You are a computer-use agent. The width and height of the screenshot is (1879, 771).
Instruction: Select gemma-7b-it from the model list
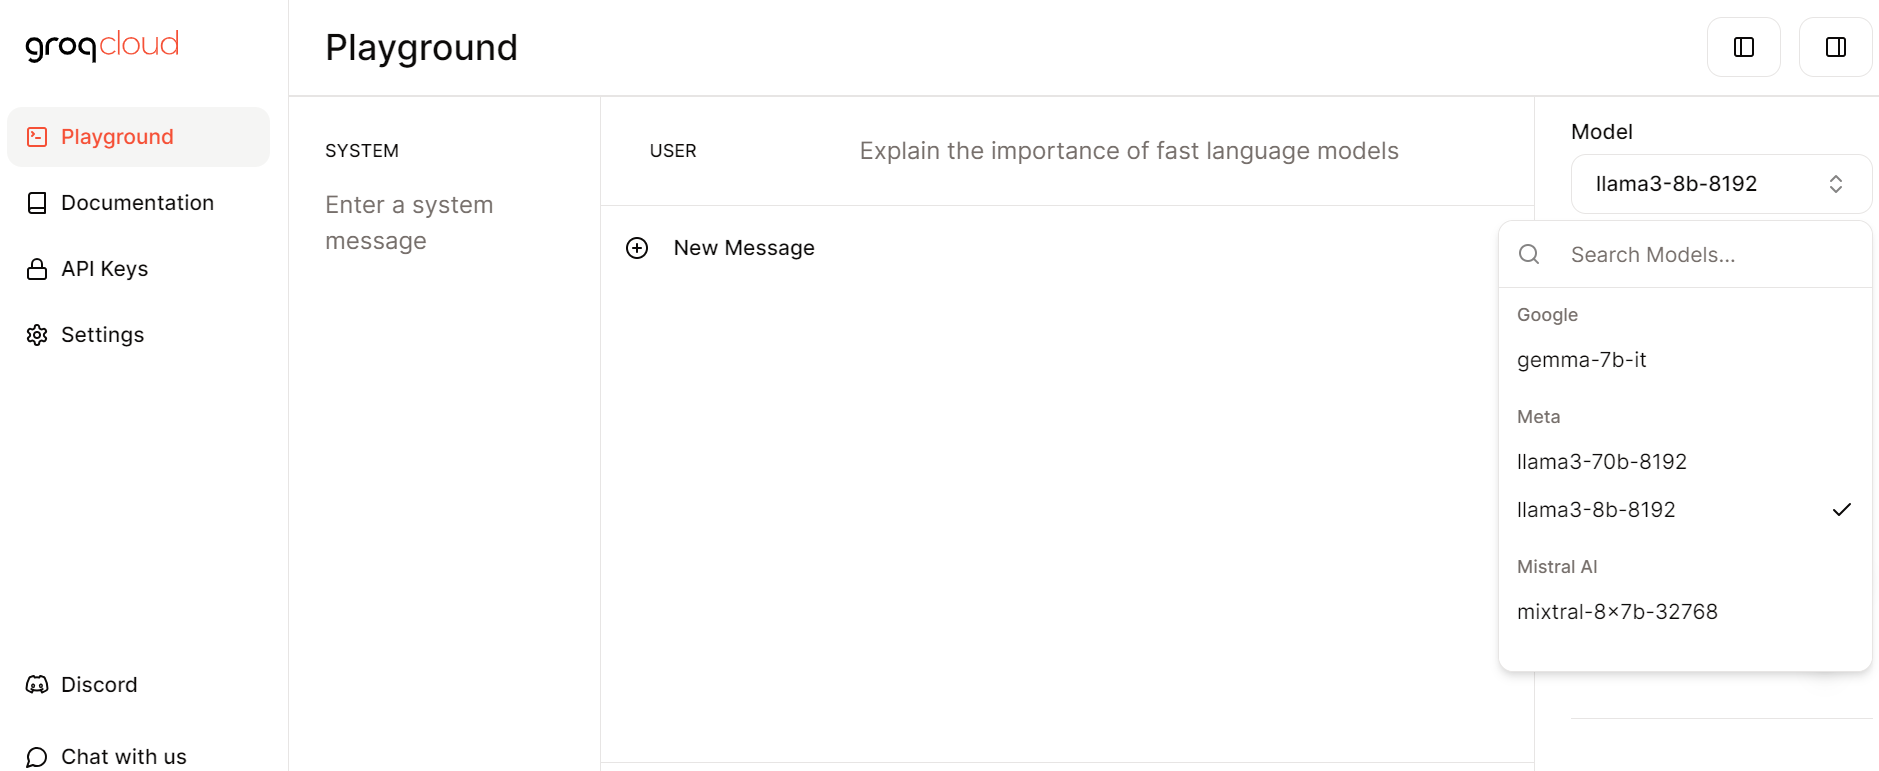(x=1581, y=360)
